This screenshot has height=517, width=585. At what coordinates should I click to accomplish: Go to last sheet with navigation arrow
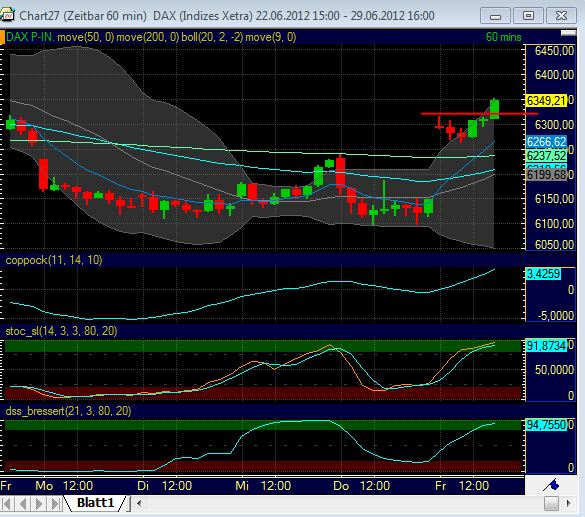tap(55, 504)
